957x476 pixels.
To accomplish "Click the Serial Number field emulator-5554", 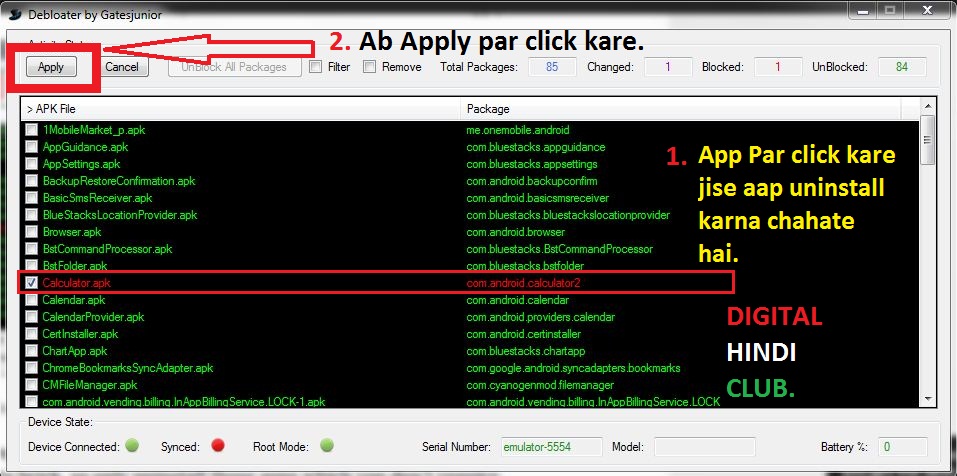I will pos(552,447).
